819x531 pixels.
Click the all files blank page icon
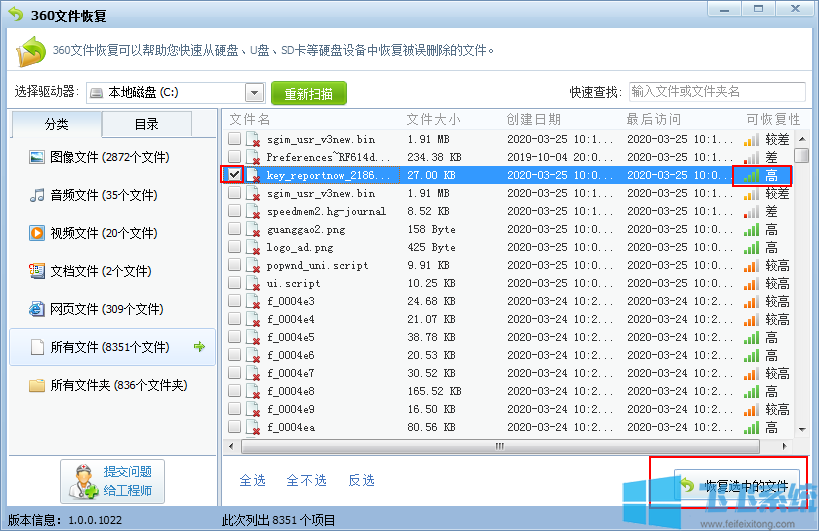(x=37, y=347)
